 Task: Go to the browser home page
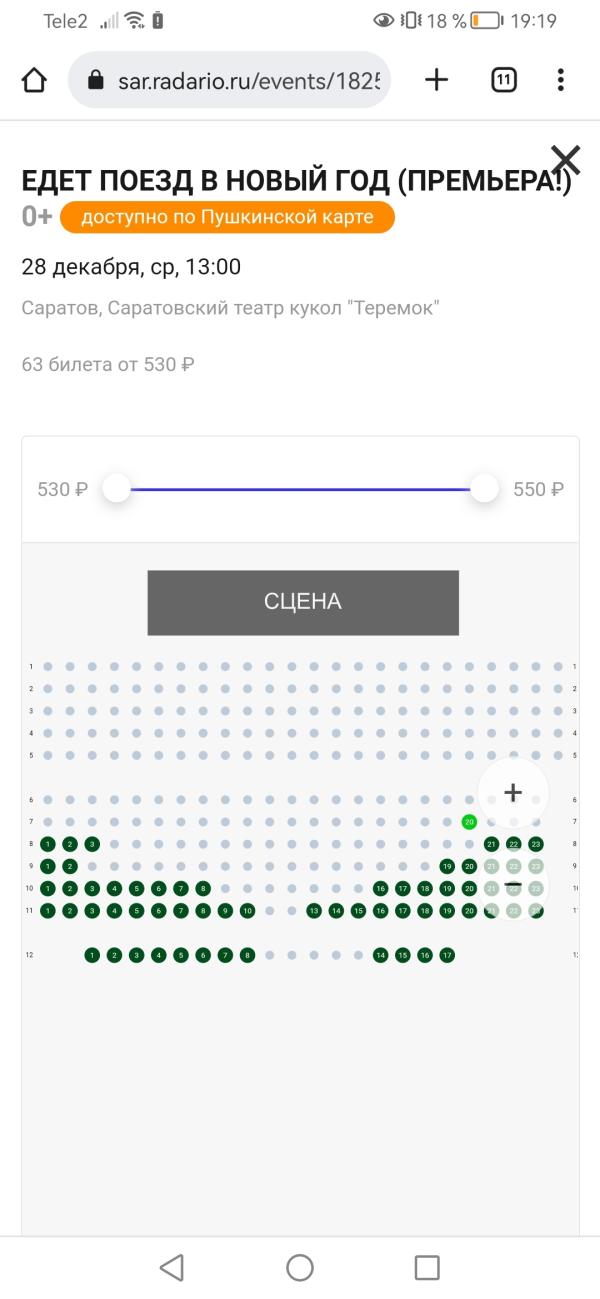click(x=34, y=80)
